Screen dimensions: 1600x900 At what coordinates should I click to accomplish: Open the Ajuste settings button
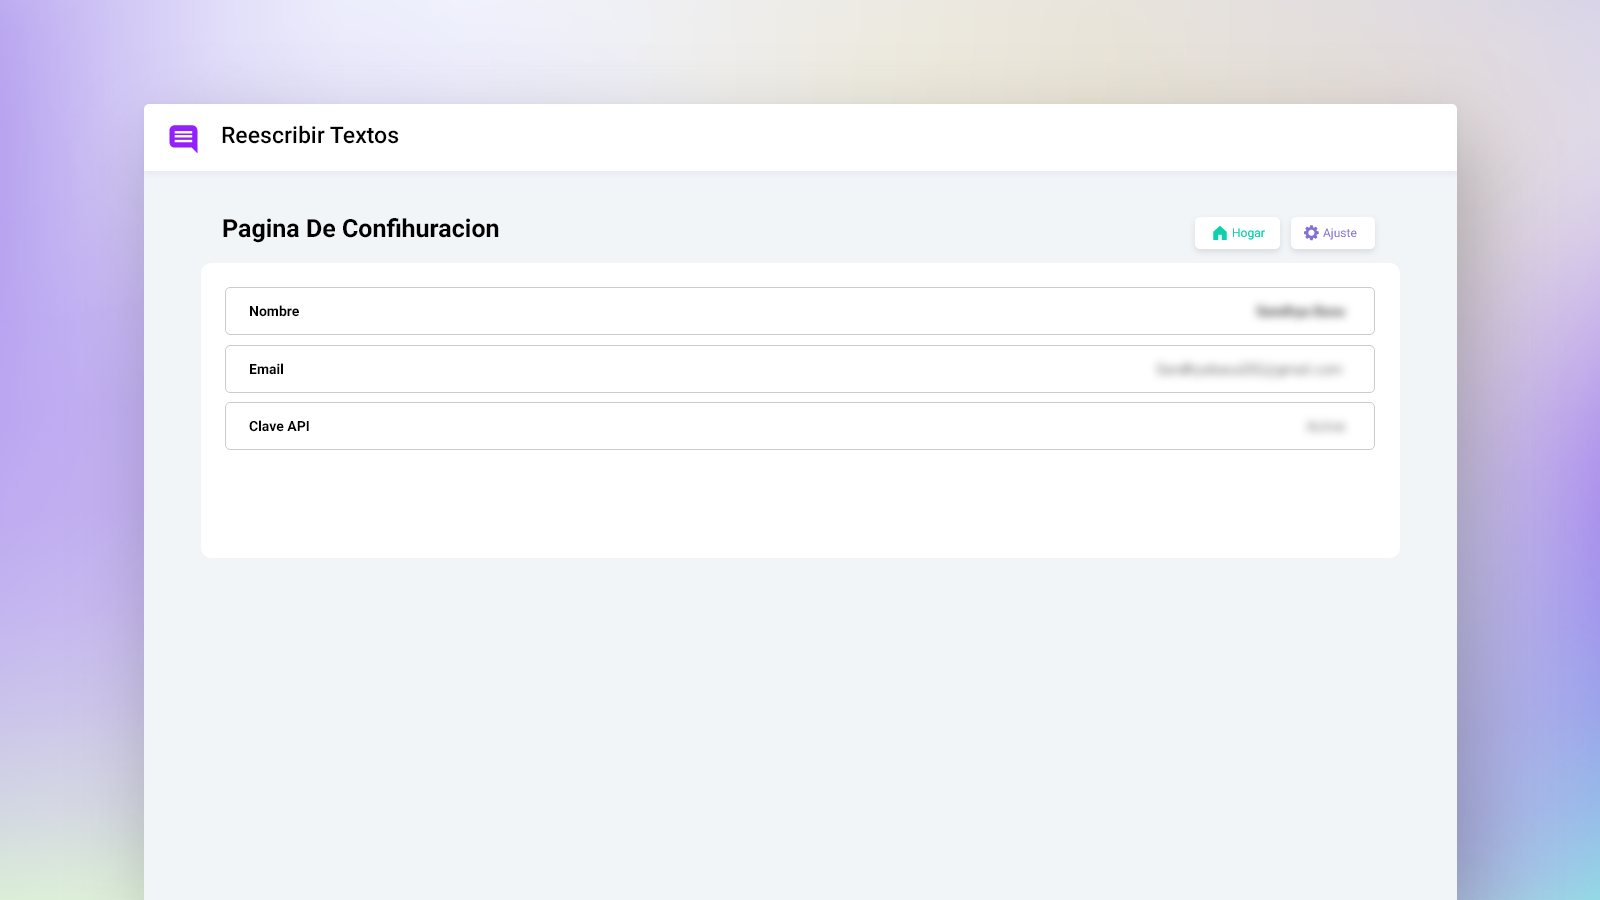[1332, 233]
